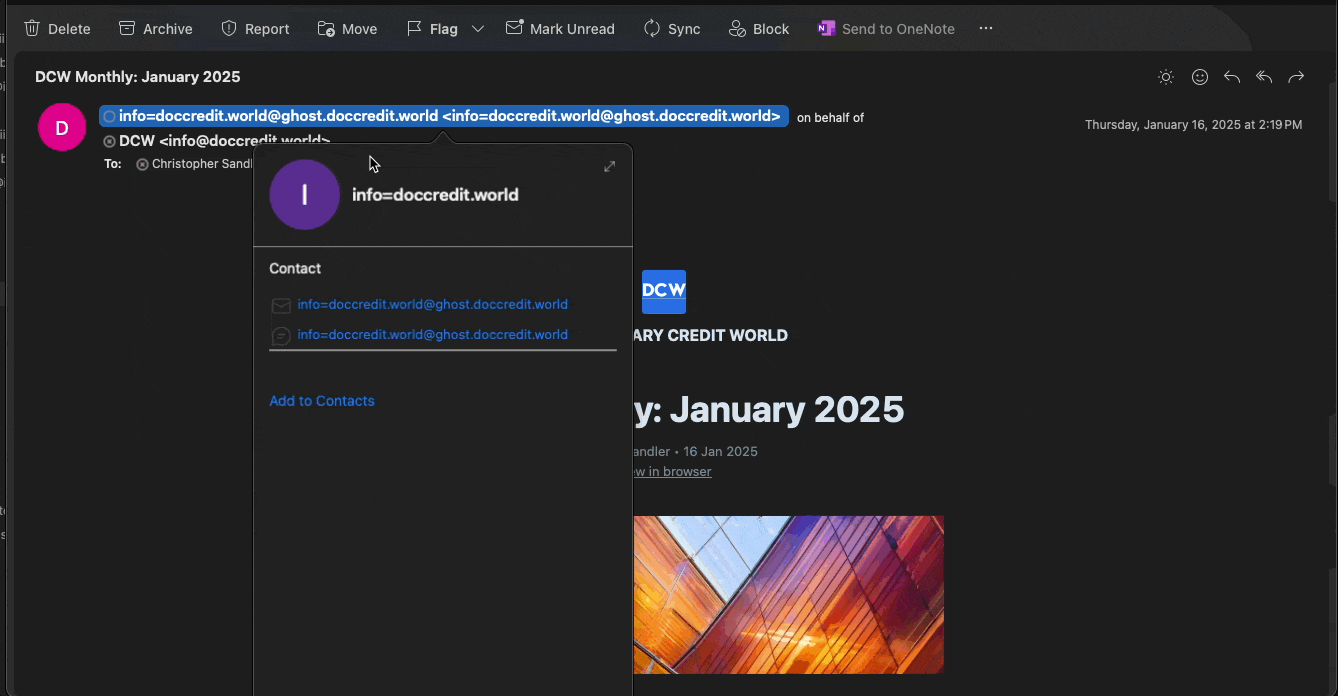
Task: Expand the contact card with the arrows icon
Action: point(610,167)
